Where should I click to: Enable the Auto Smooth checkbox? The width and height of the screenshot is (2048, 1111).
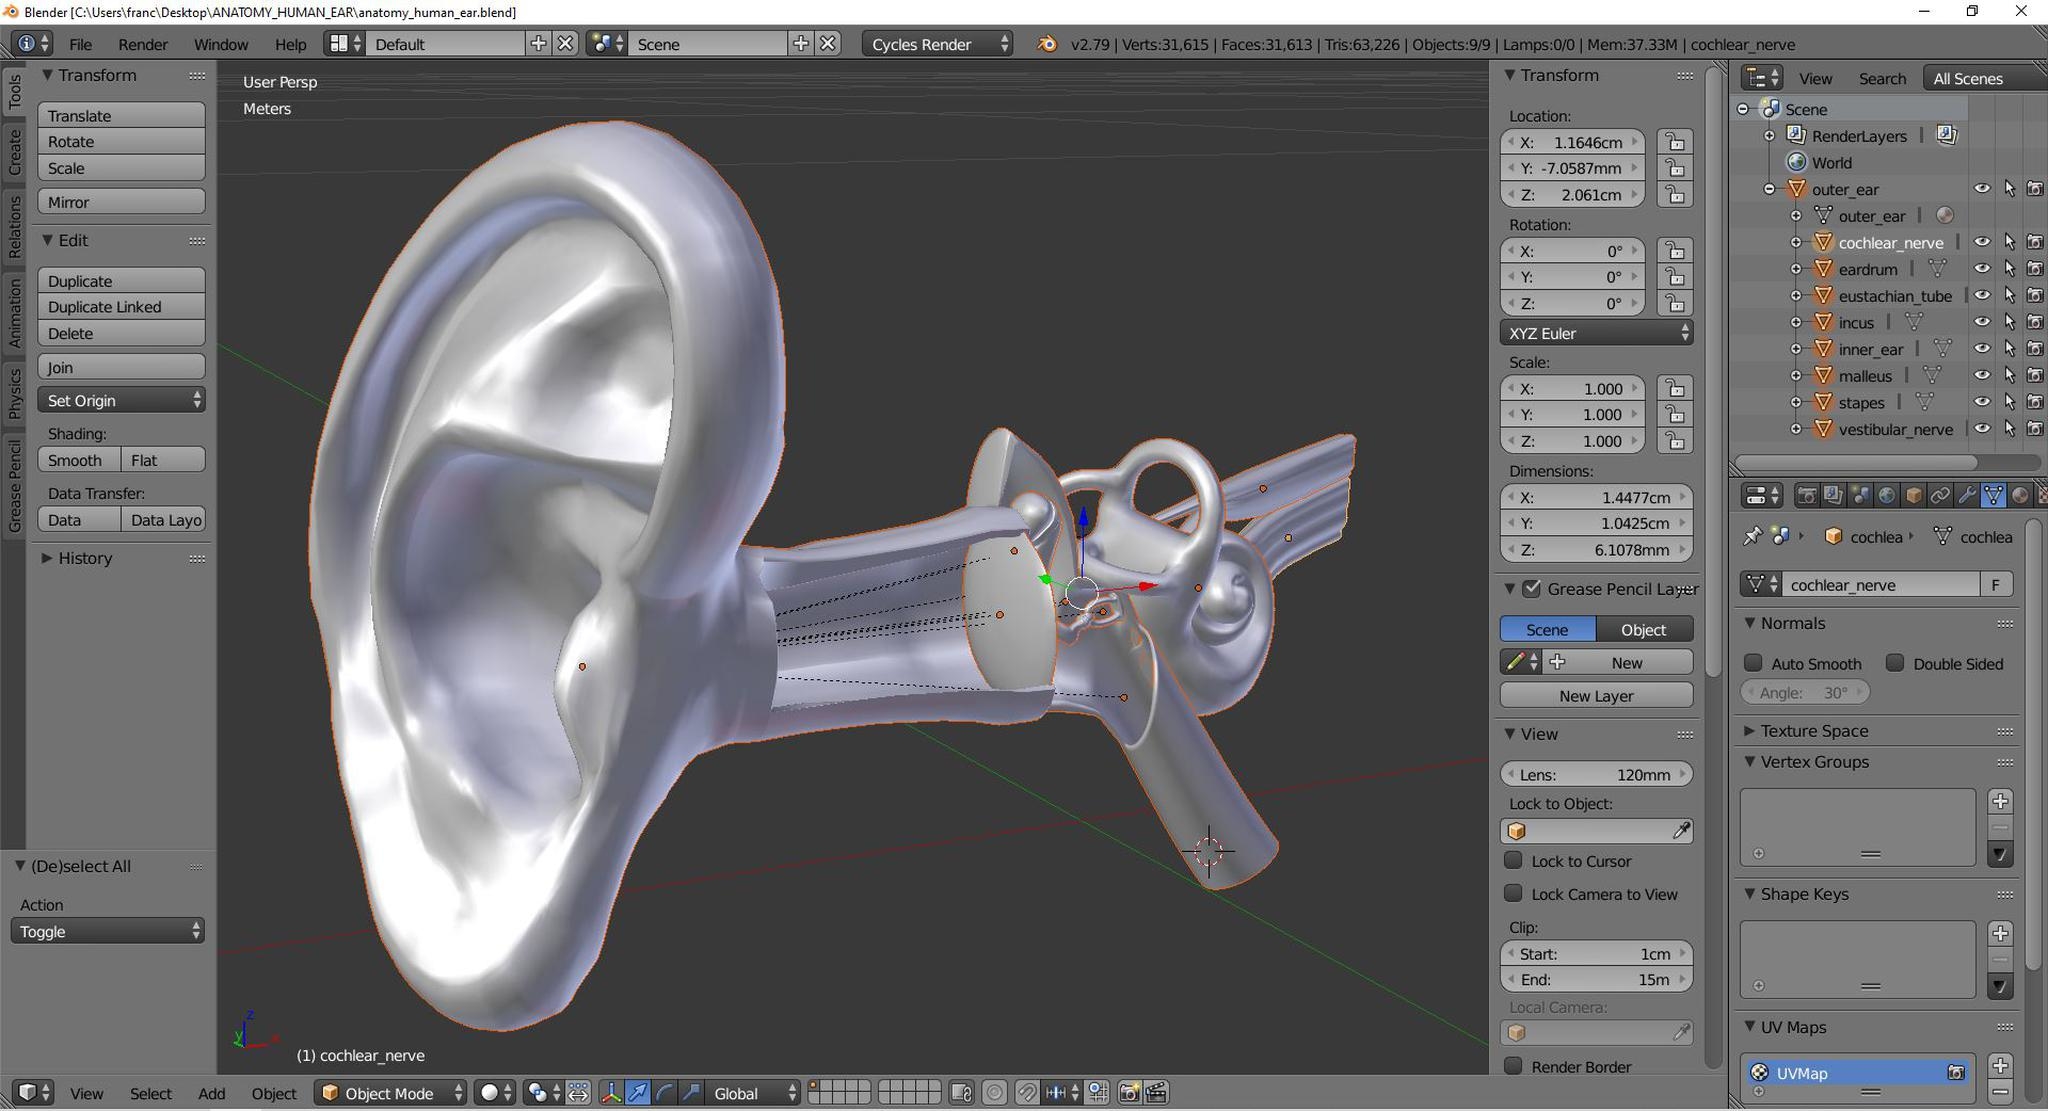pos(1753,663)
